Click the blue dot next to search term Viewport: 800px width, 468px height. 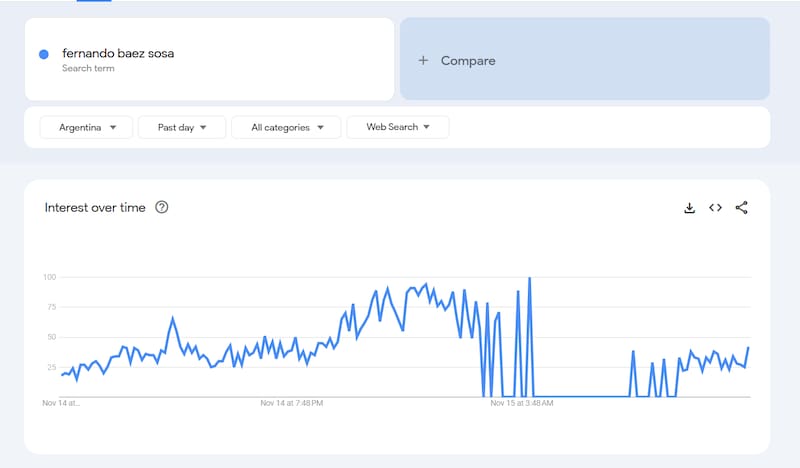(x=44, y=54)
